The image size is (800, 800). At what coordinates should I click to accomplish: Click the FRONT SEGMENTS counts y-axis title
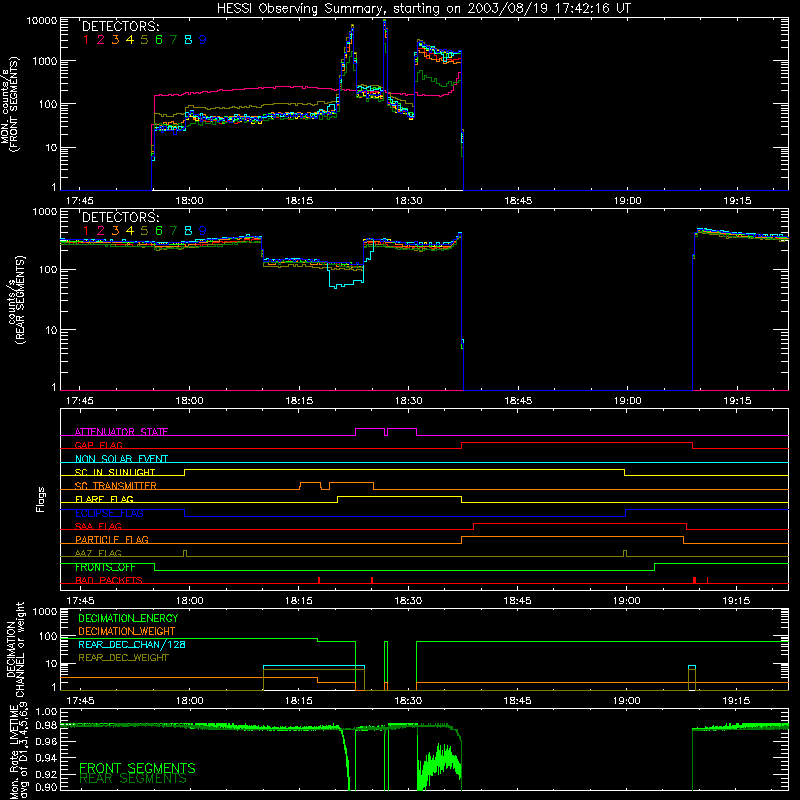click(10, 105)
